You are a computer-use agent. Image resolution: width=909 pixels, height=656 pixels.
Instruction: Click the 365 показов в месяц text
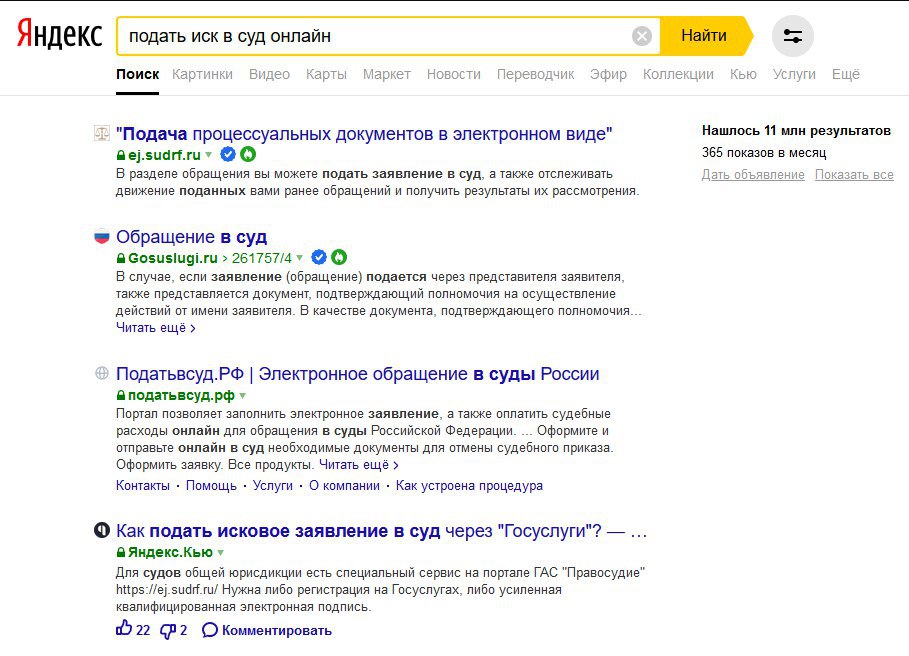coord(764,152)
